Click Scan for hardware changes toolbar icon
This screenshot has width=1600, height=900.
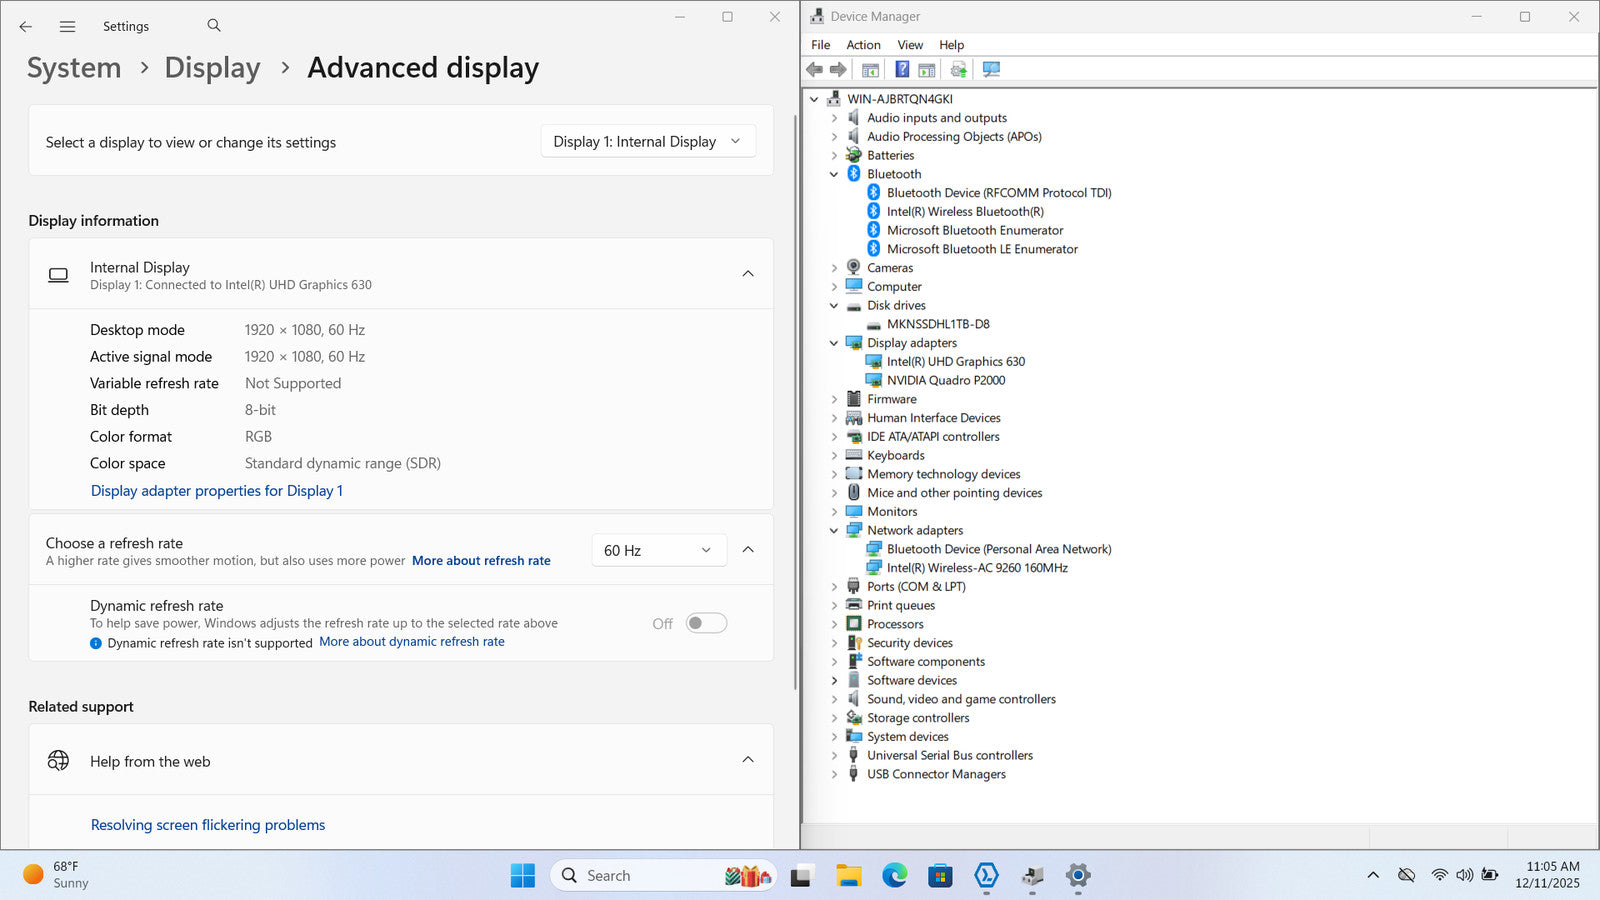pyautogui.click(x=991, y=69)
